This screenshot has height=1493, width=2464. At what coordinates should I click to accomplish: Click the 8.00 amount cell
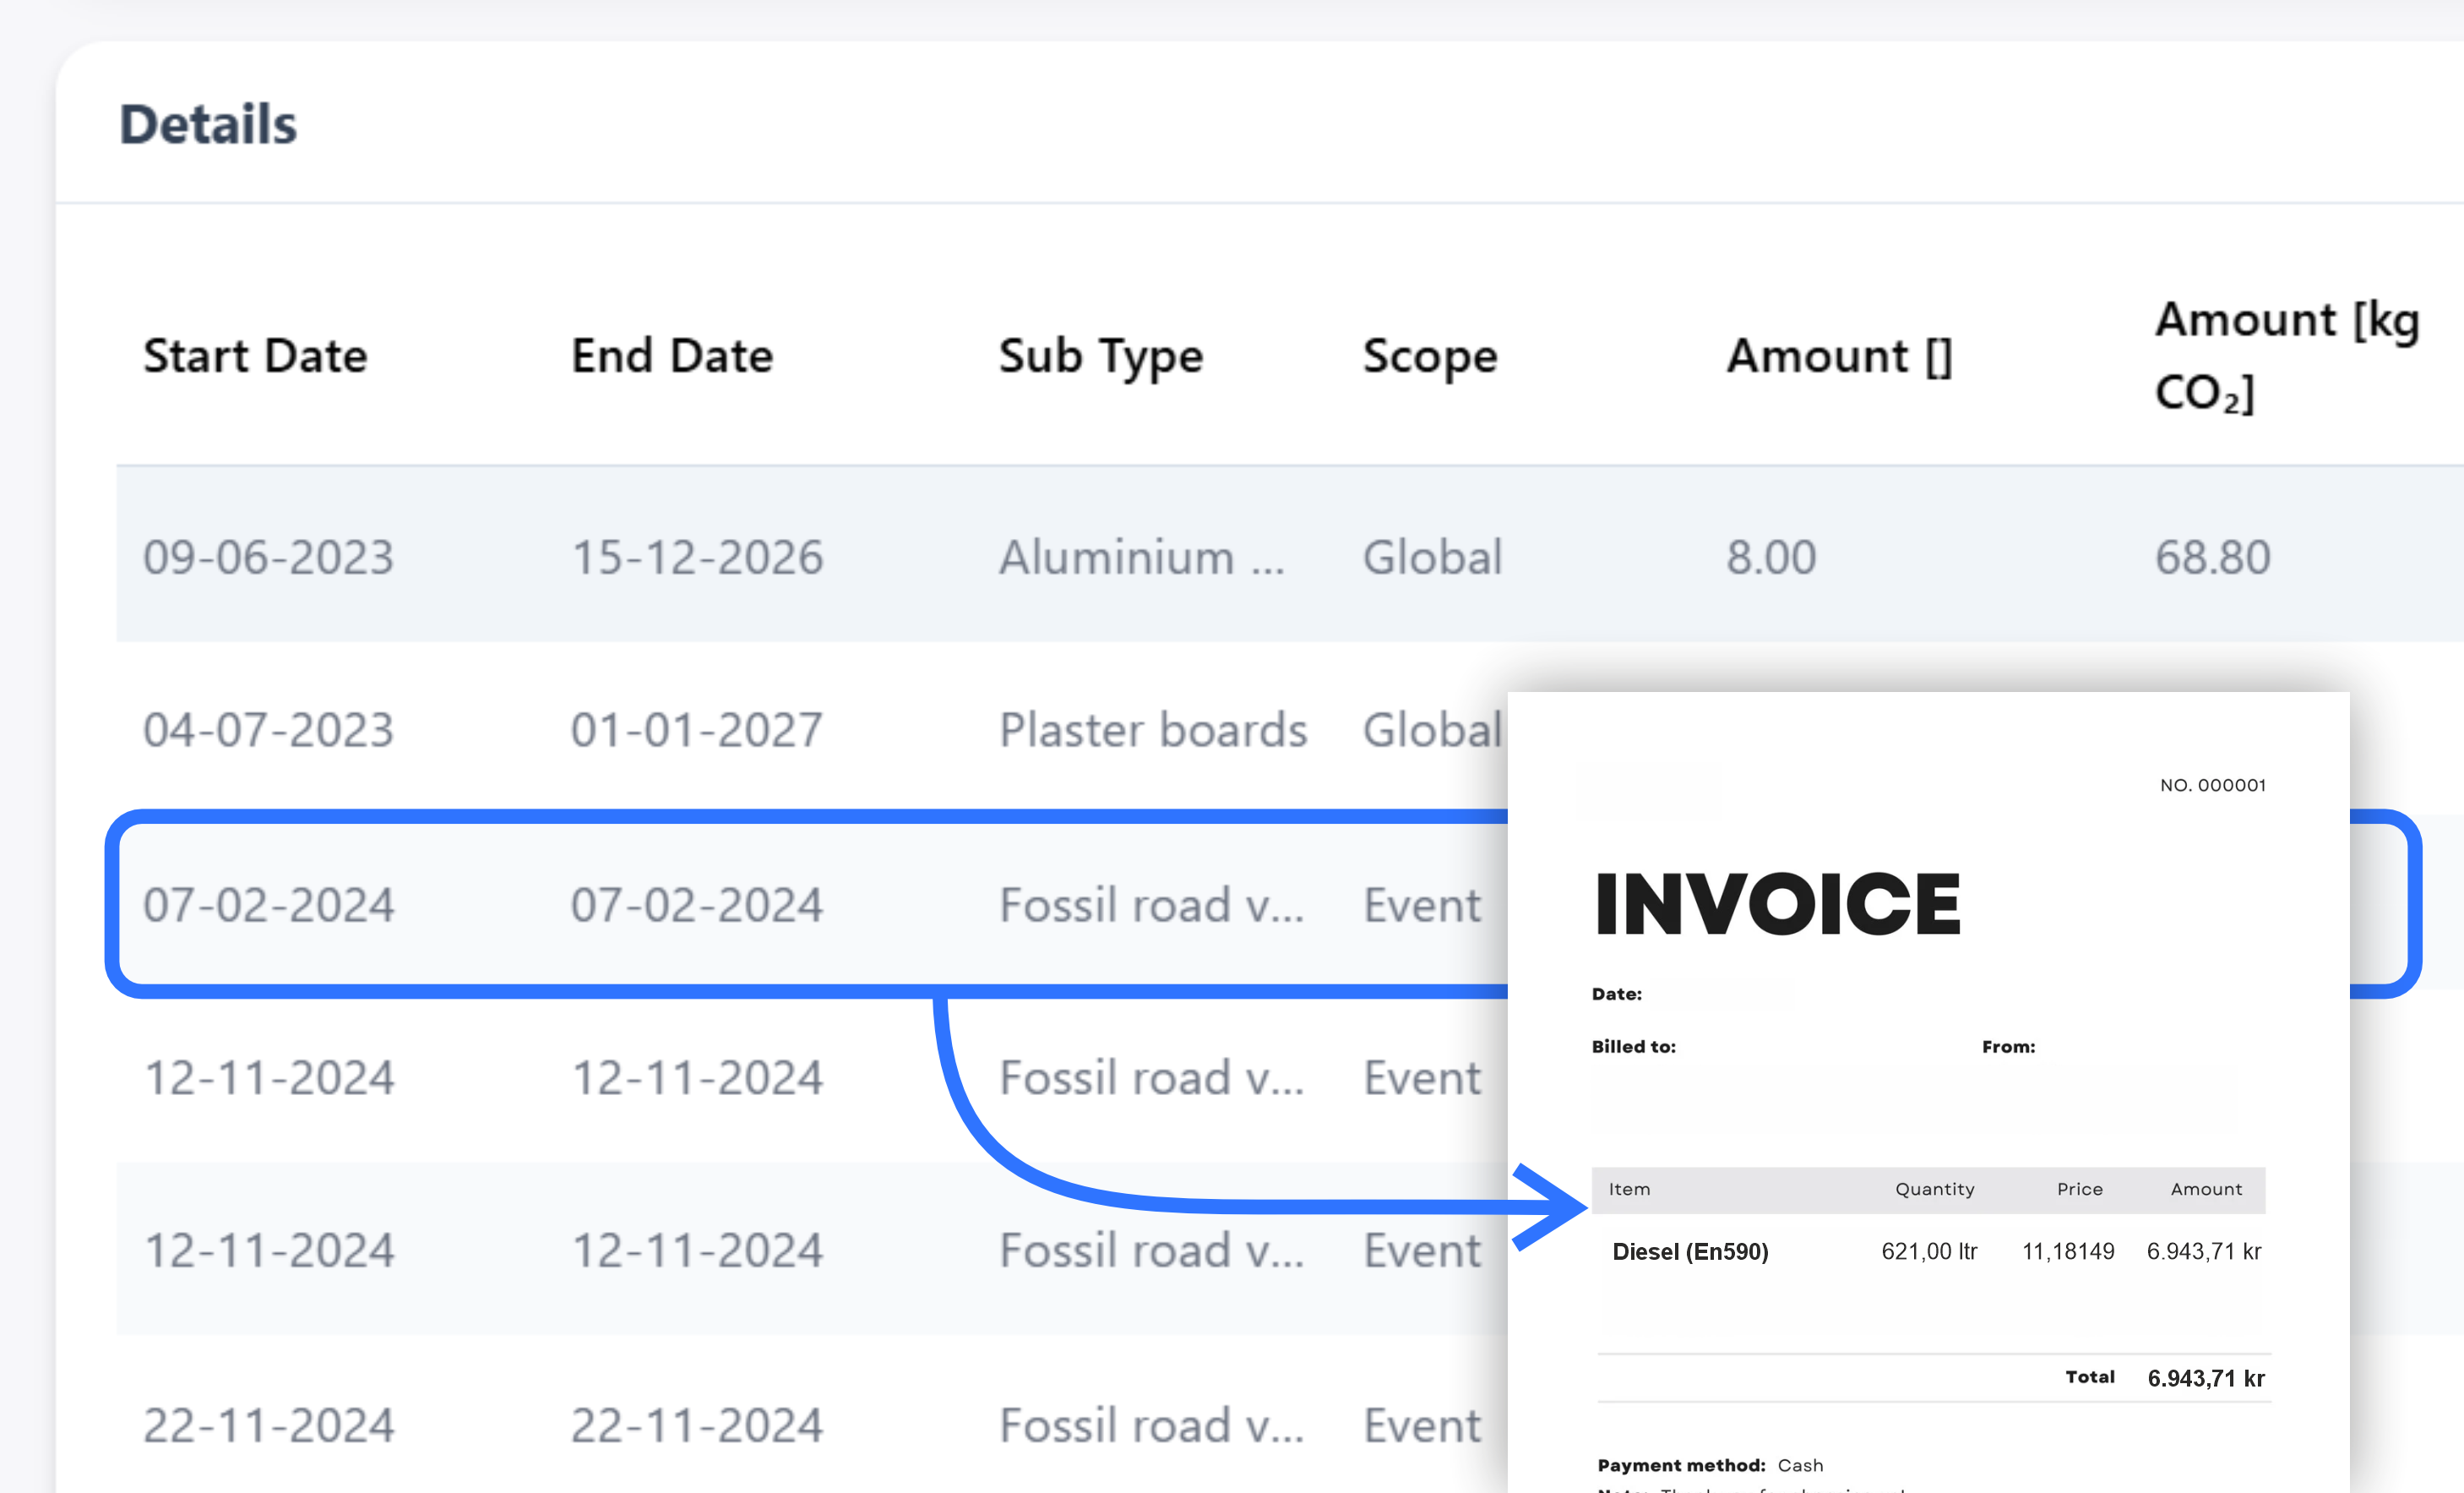(x=1770, y=557)
